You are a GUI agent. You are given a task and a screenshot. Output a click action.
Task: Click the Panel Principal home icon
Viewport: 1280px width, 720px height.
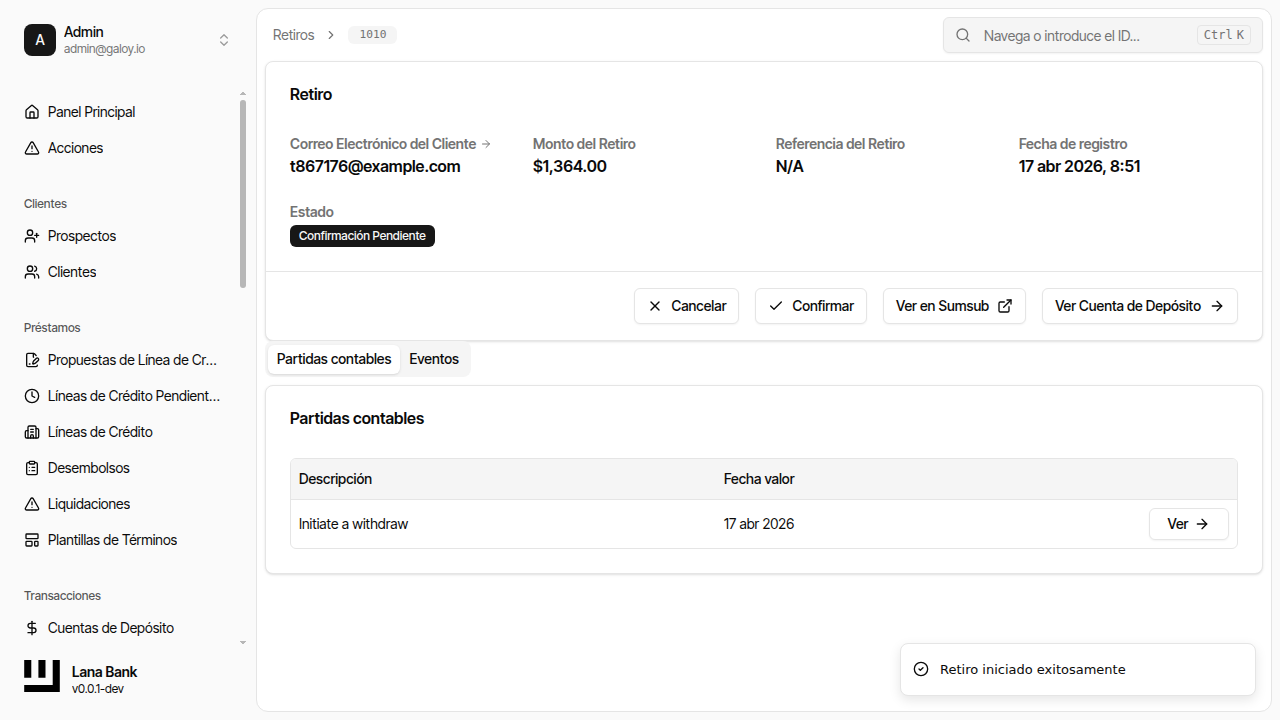click(32, 112)
